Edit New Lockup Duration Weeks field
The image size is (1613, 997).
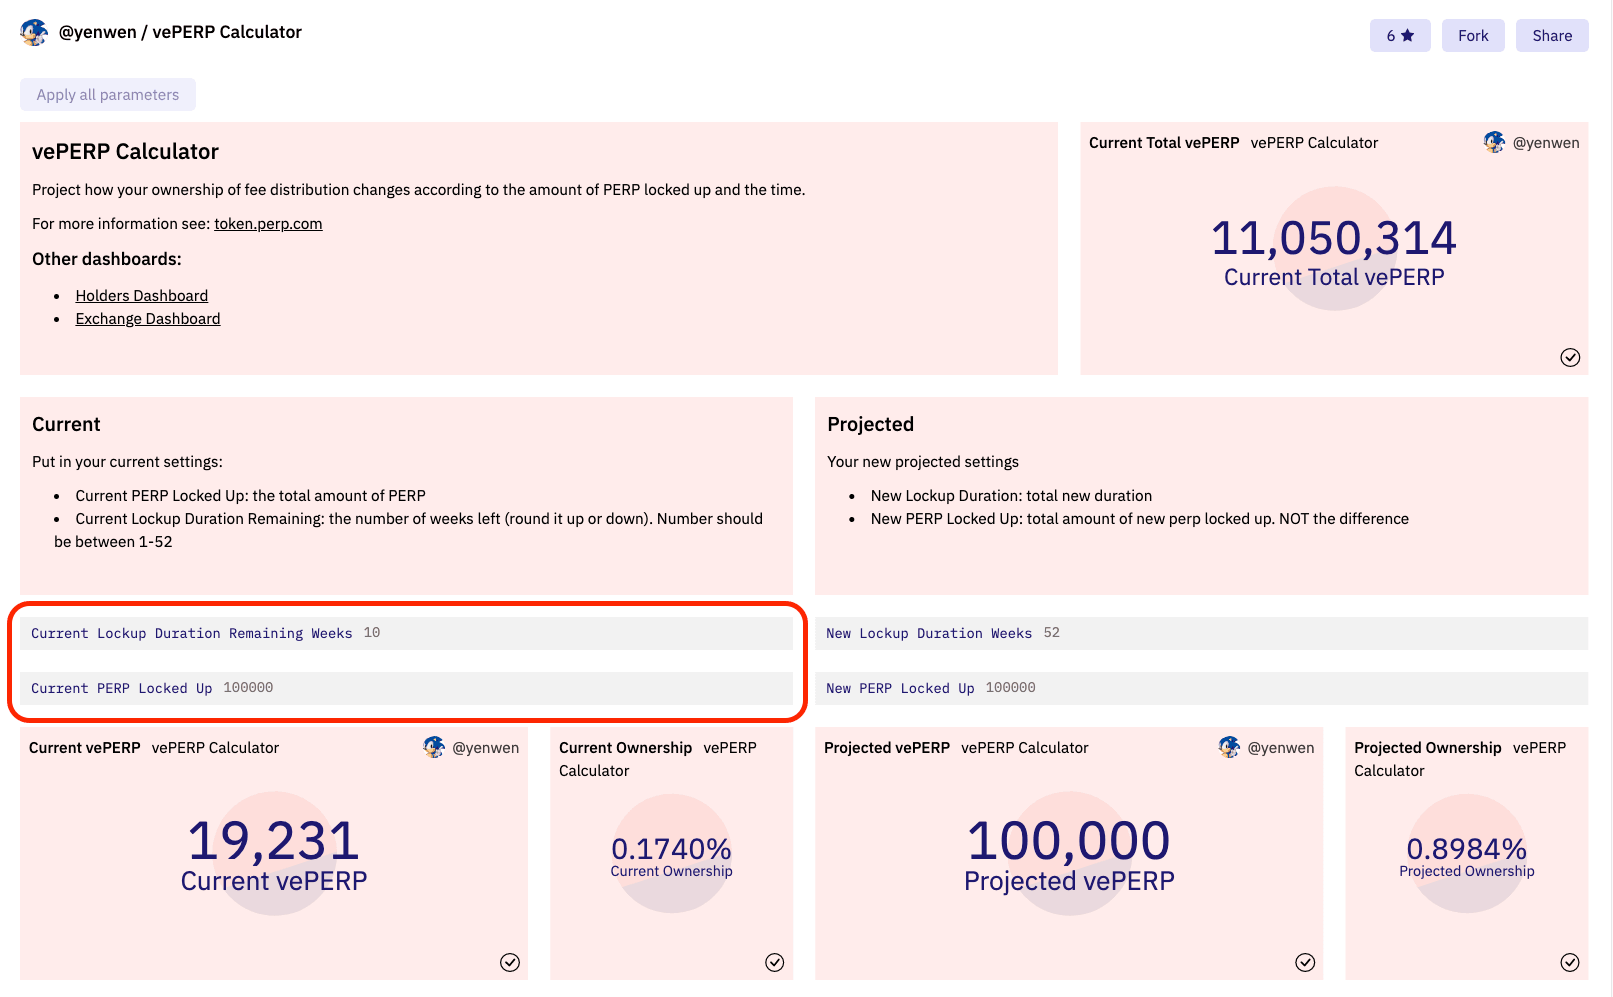tap(1201, 633)
